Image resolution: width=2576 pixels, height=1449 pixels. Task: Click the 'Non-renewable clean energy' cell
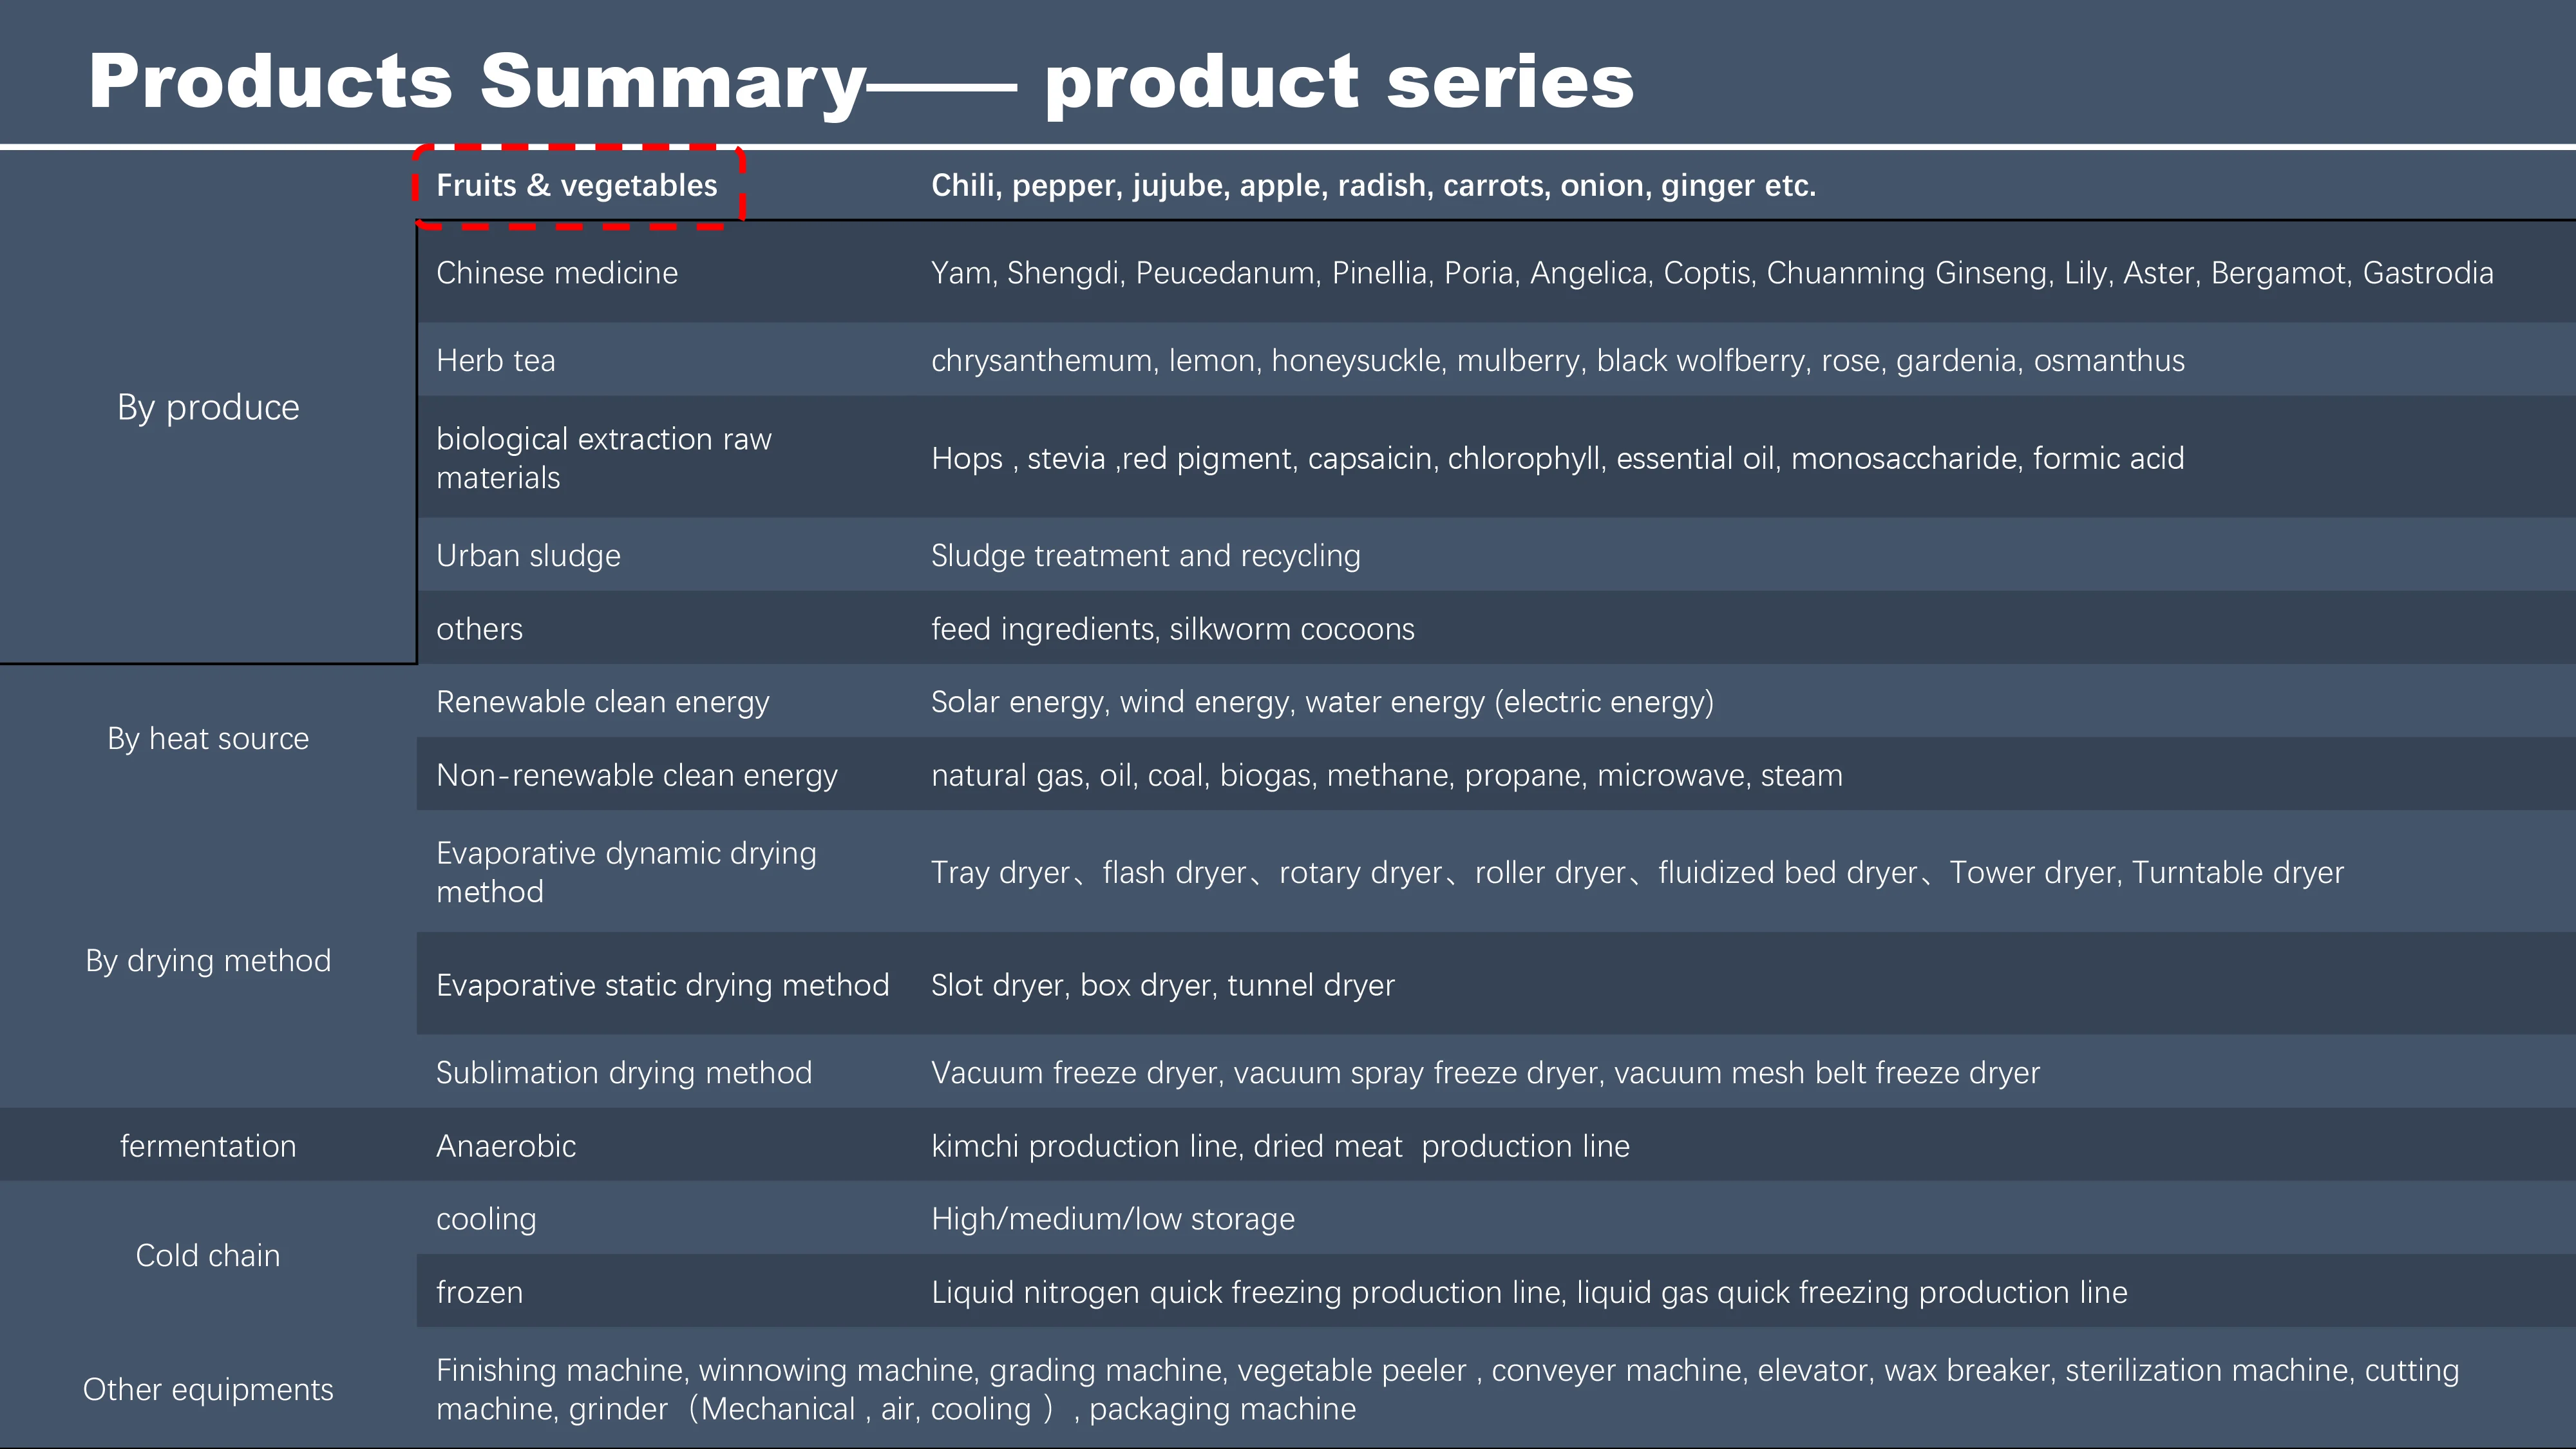click(x=636, y=776)
